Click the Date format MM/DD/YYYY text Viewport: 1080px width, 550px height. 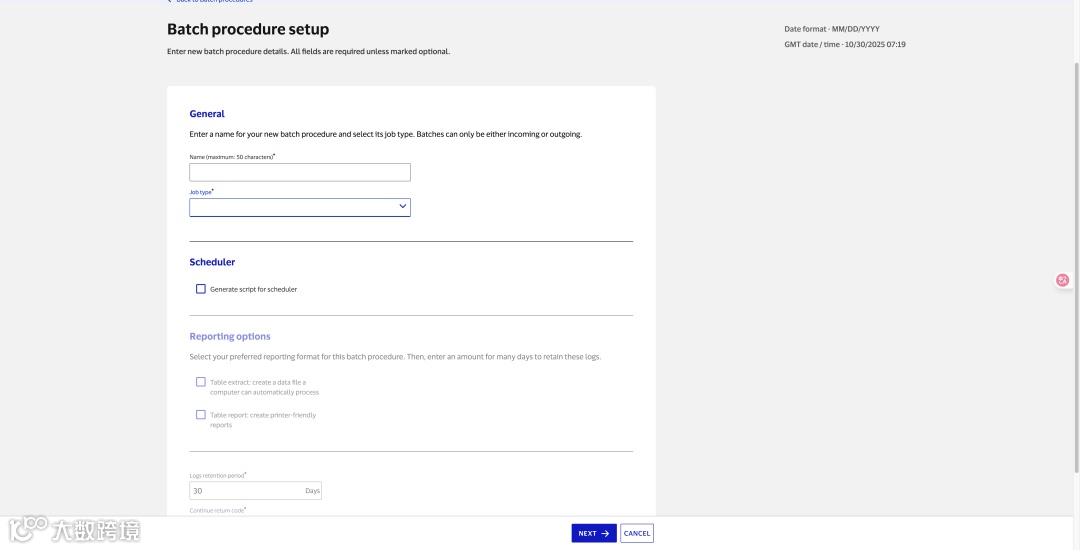coord(832,29)
